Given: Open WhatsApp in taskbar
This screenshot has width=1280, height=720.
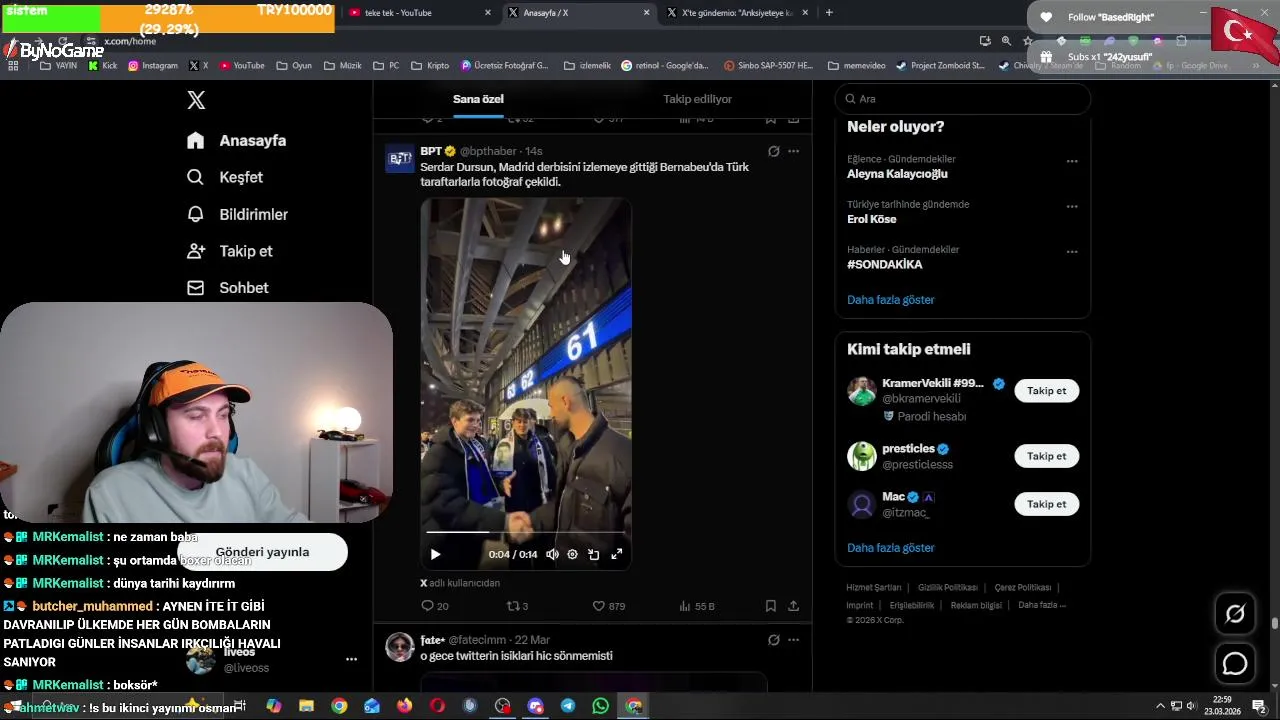Looking at the screenshot, I should point(600,706).
